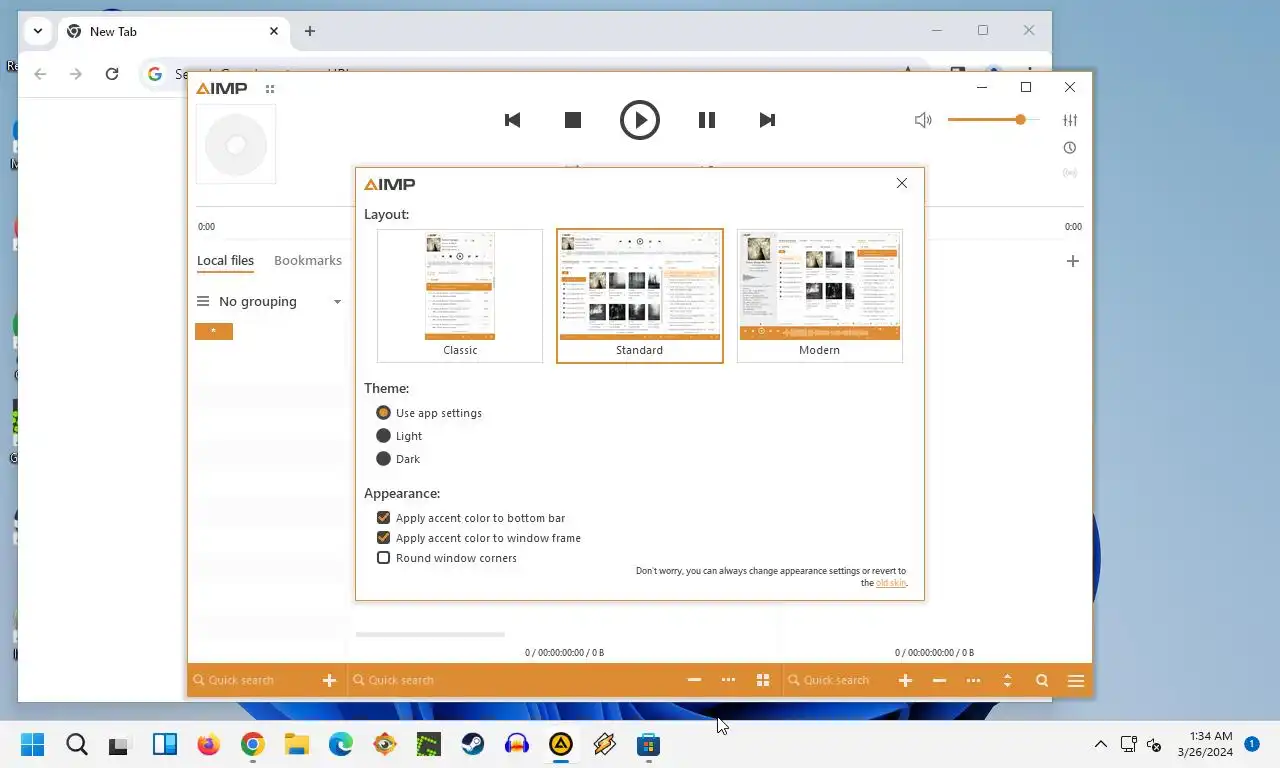Viewport: 1280px width, 768px height.
Task: Click the magnifier icon beside the hamburger menu
Action: point(1042,680)
